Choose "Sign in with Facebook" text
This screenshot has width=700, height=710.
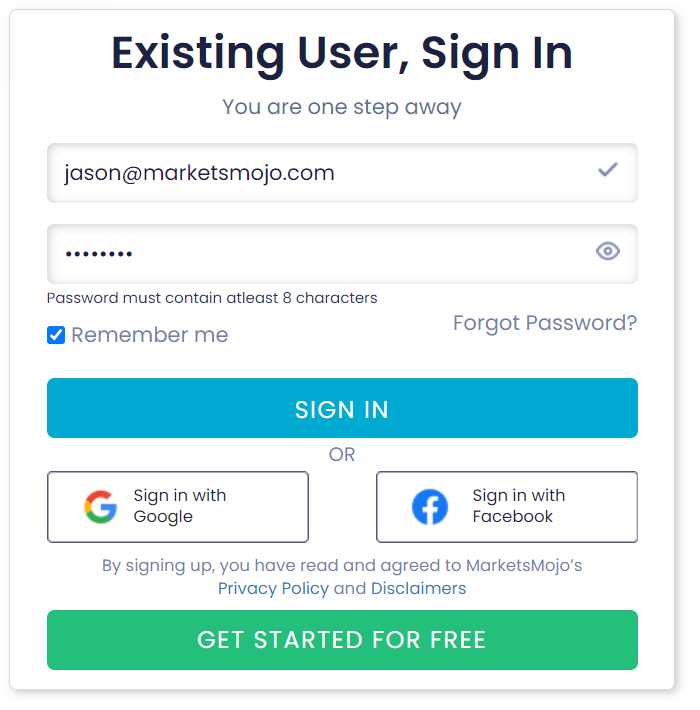pyautogui.click(x=518, y=506)
